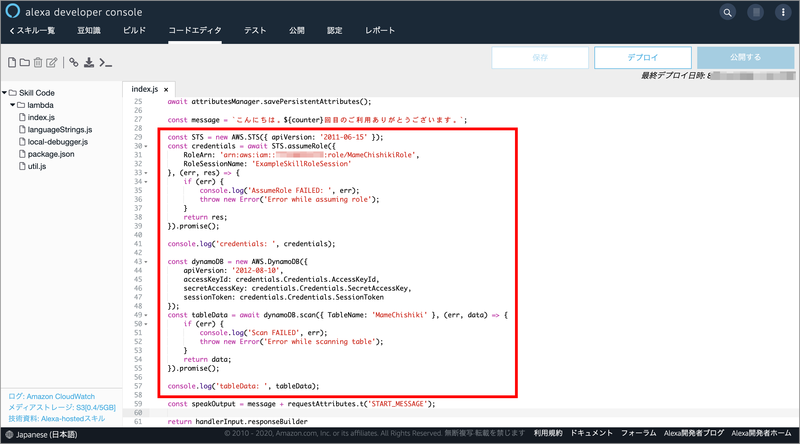
Task: Click the search magnifier icon in header
Action: click(x=728, y=12)
